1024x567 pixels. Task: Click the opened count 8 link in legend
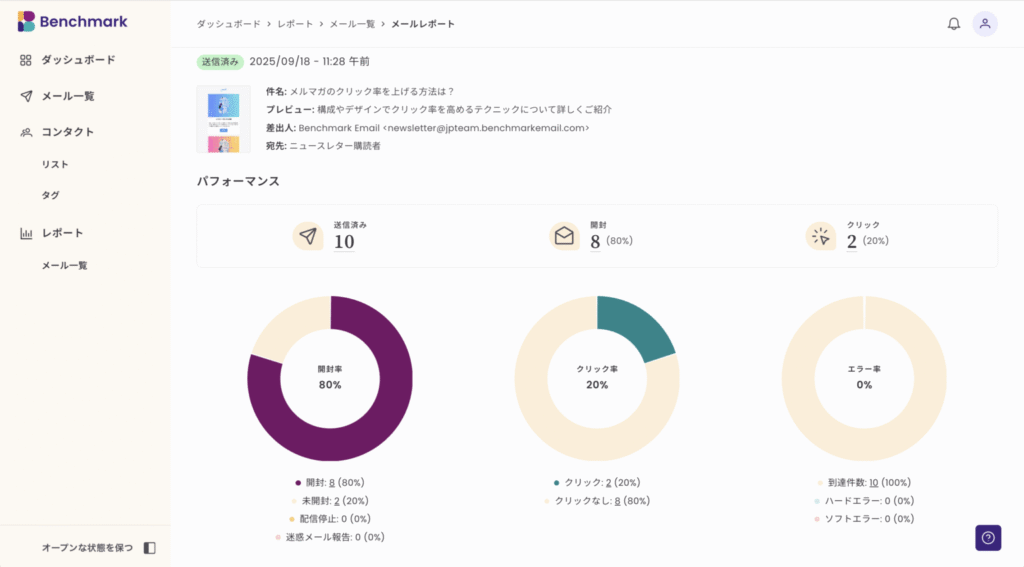tap(331, 482)
